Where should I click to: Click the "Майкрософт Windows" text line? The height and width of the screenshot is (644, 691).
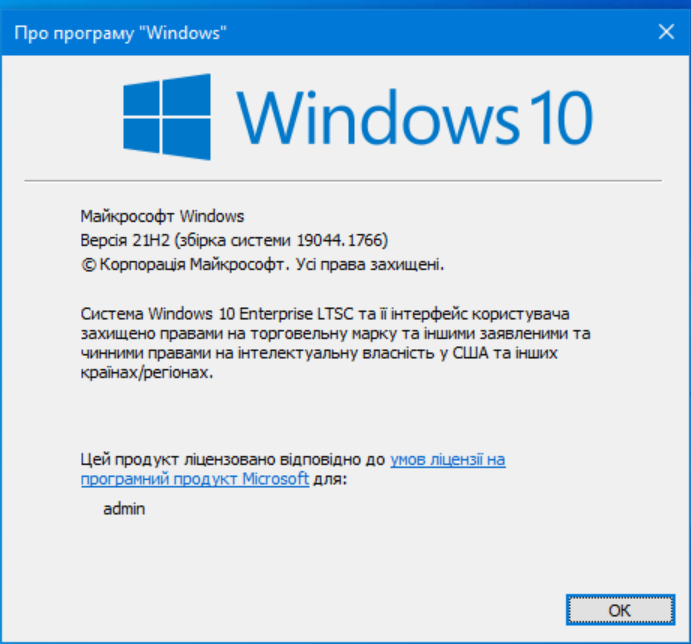pos(161,216)
